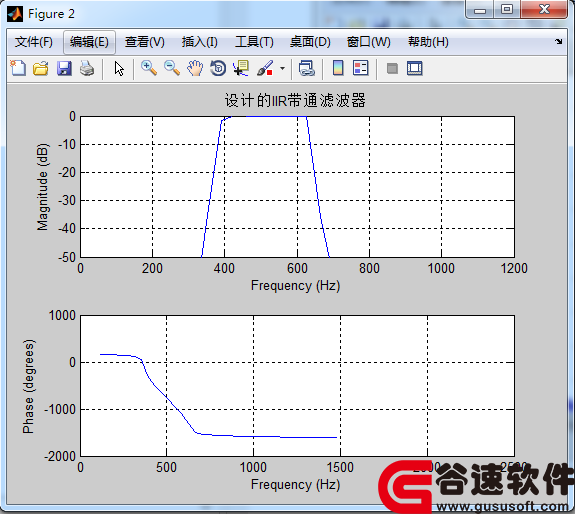Save the figure with floppy disk icon
This screenshot has height=514, width=575.
coord(64,68)
